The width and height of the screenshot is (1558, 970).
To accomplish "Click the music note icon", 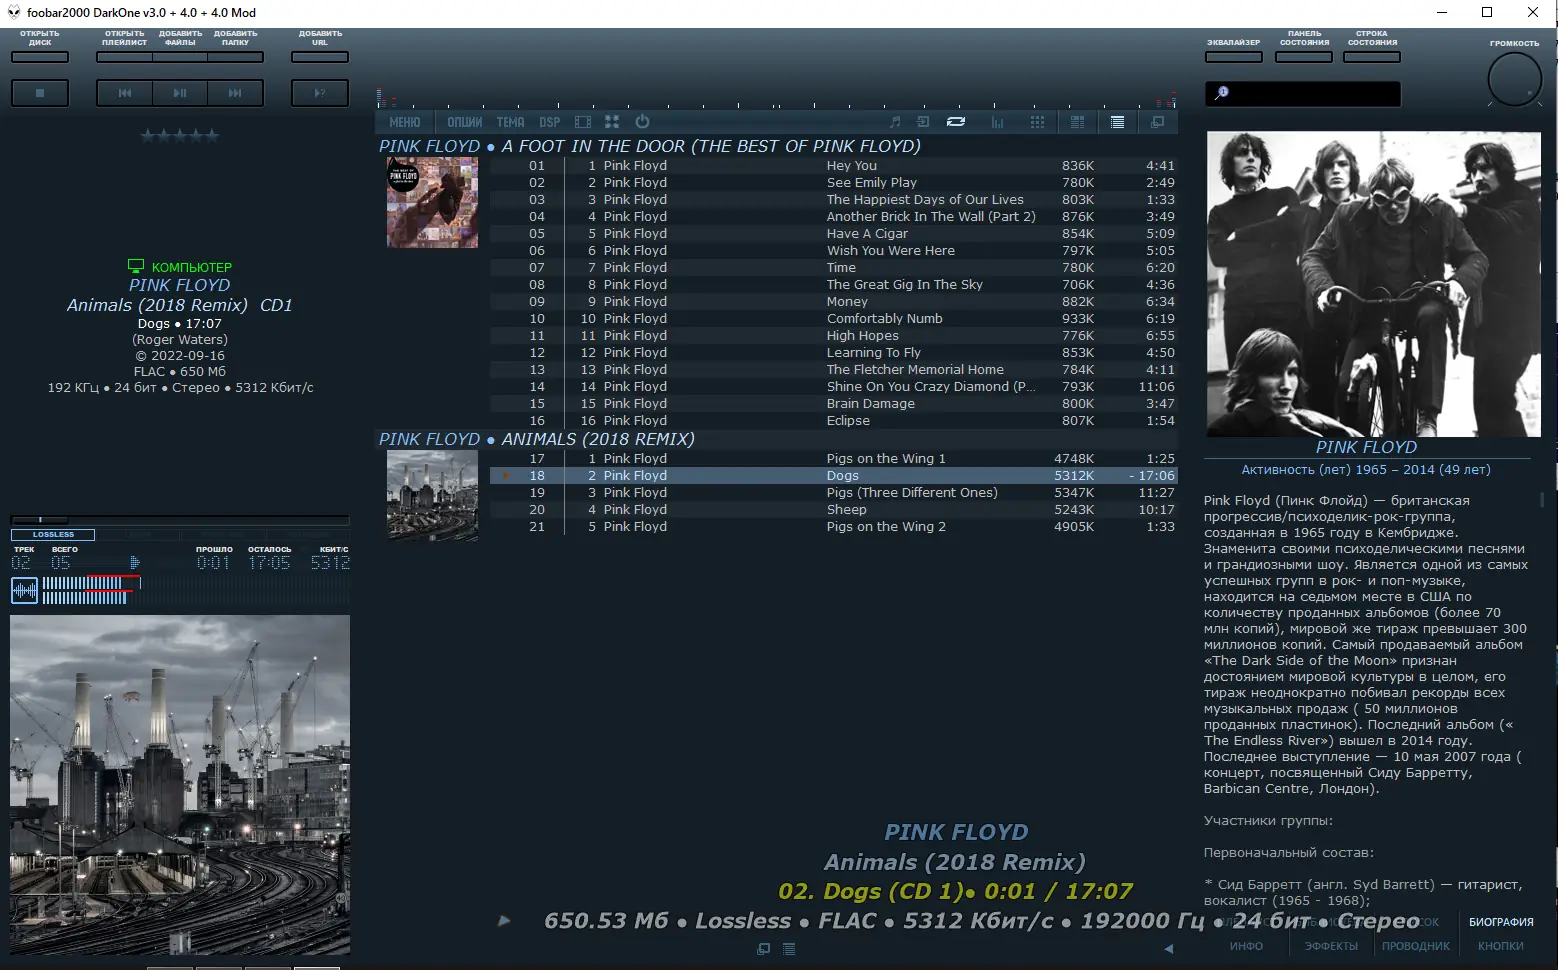I will [x=895, y=122].
